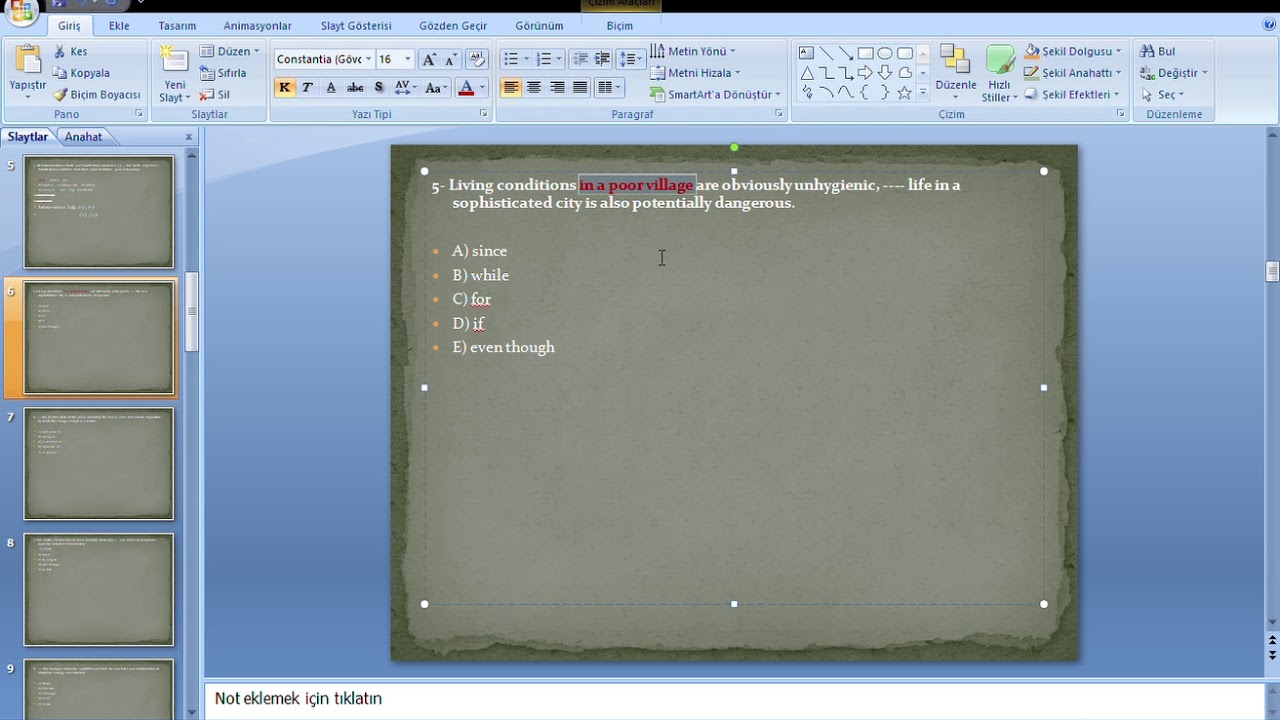Click the Bul find binoculars icon
Screen dimensions: 1280x720
click(1148, 51)
